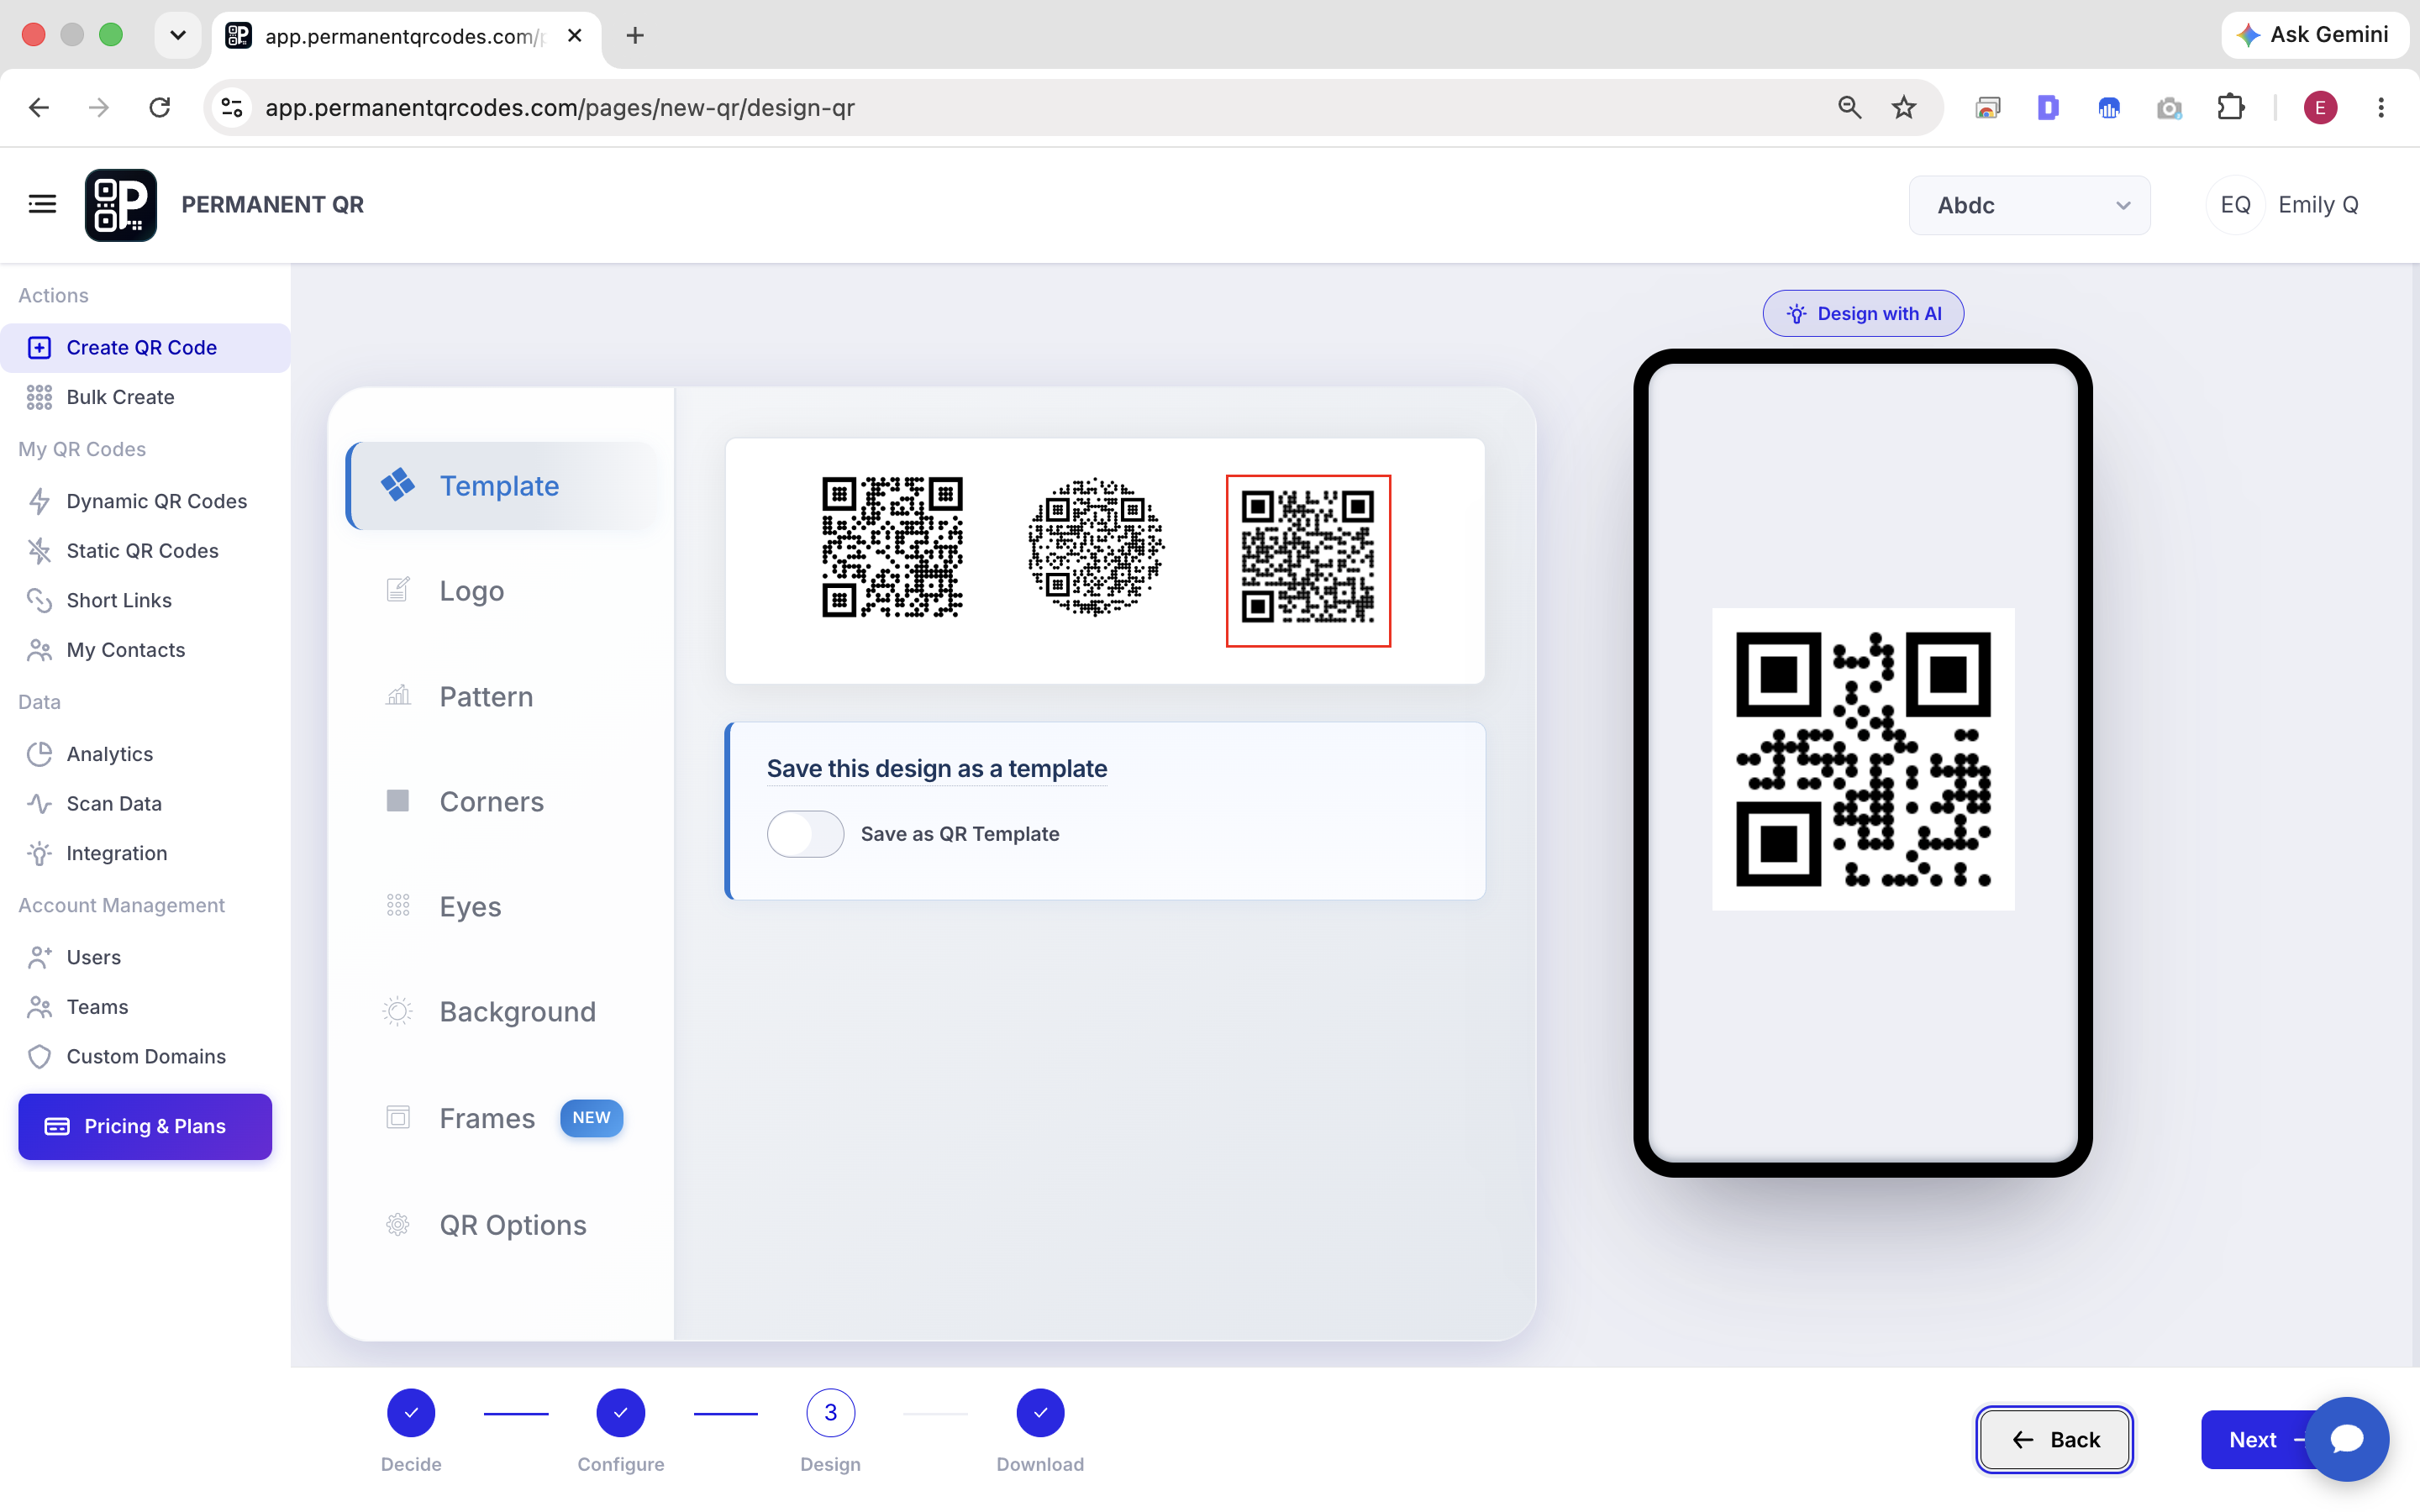Select the standard square QR template
The height and width of the screenshot is (1512, 2420).
point(892,547)
